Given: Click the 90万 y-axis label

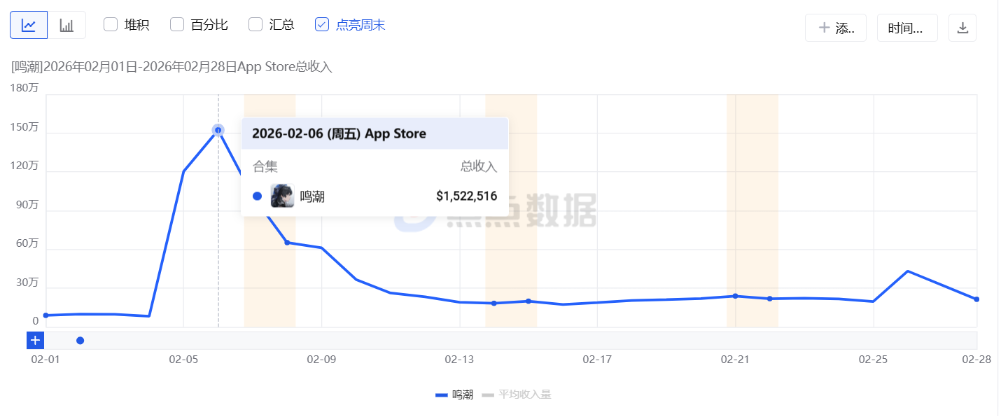Looking at the screenshot, I should point(27,205).
